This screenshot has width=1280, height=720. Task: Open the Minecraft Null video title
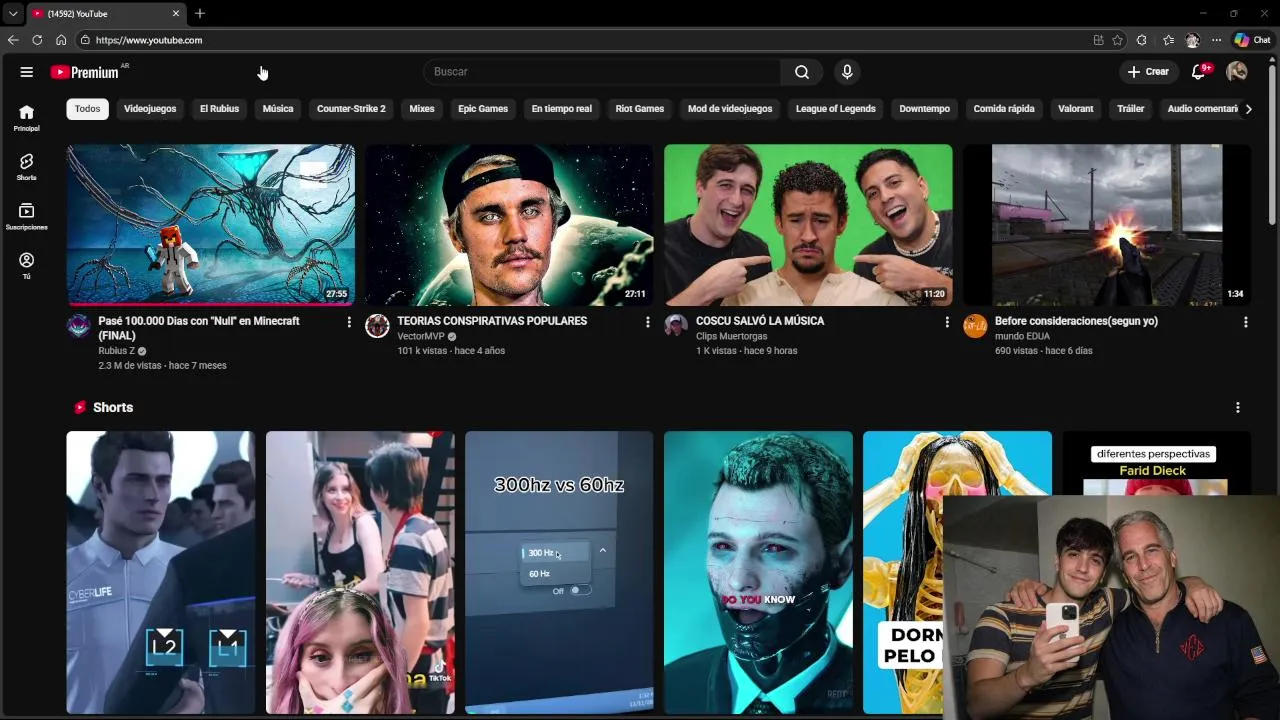click(x=199, y=328)
